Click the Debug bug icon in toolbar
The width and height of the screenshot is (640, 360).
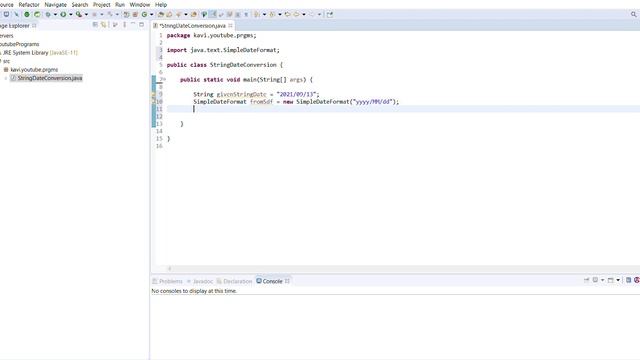[x=48, y=14]
